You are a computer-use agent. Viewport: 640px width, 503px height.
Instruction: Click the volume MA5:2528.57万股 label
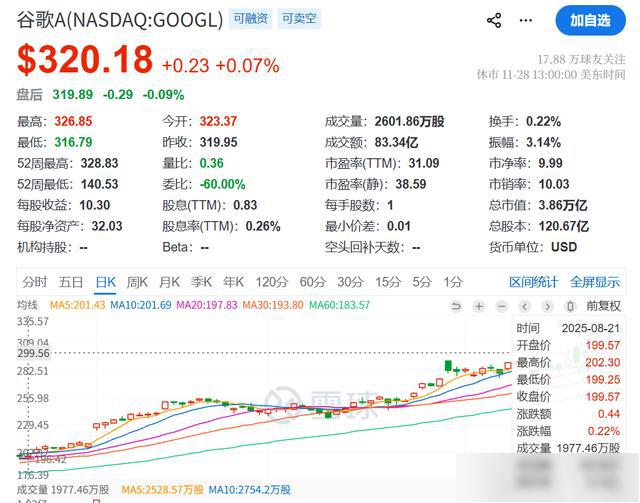coord(162,490)
